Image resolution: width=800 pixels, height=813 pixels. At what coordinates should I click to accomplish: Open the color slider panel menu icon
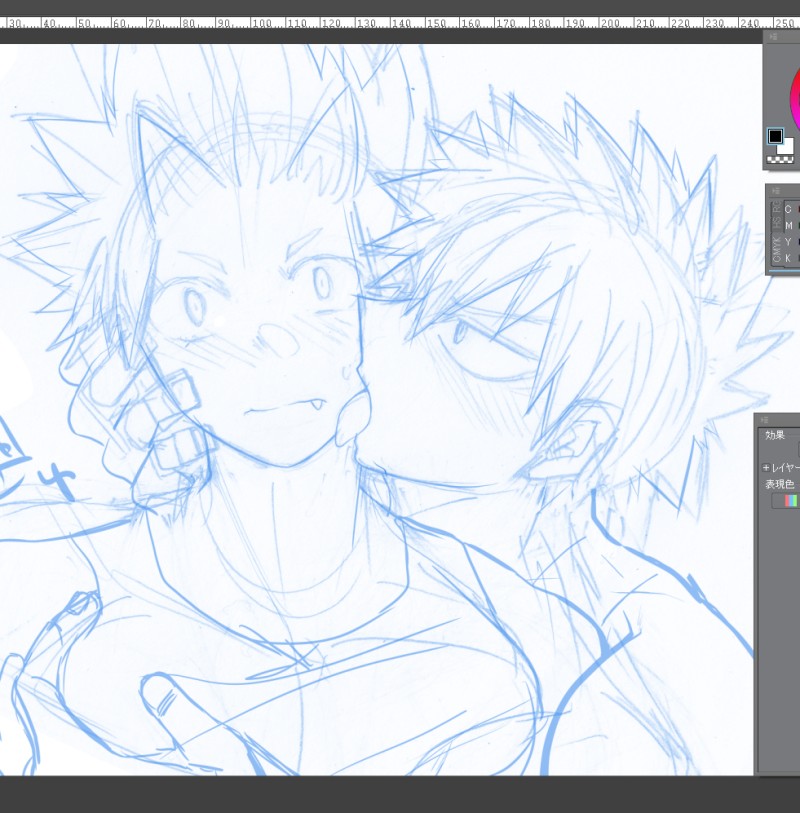click(x=776, y=191)
